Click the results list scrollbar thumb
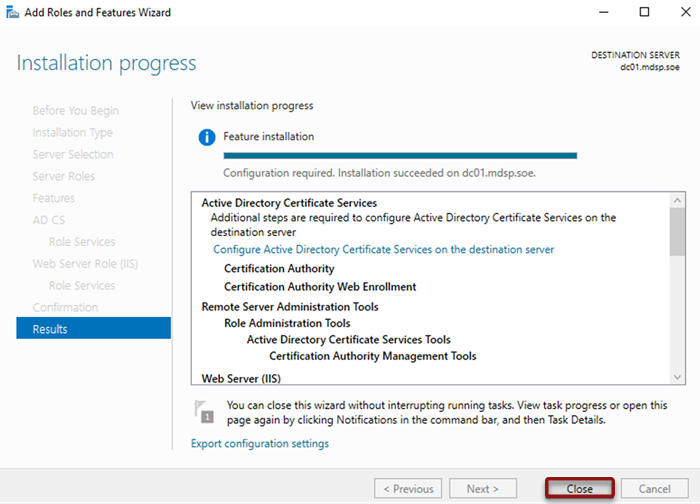The width and height of the screenshot is (700, 504). (x=677, y=232)
